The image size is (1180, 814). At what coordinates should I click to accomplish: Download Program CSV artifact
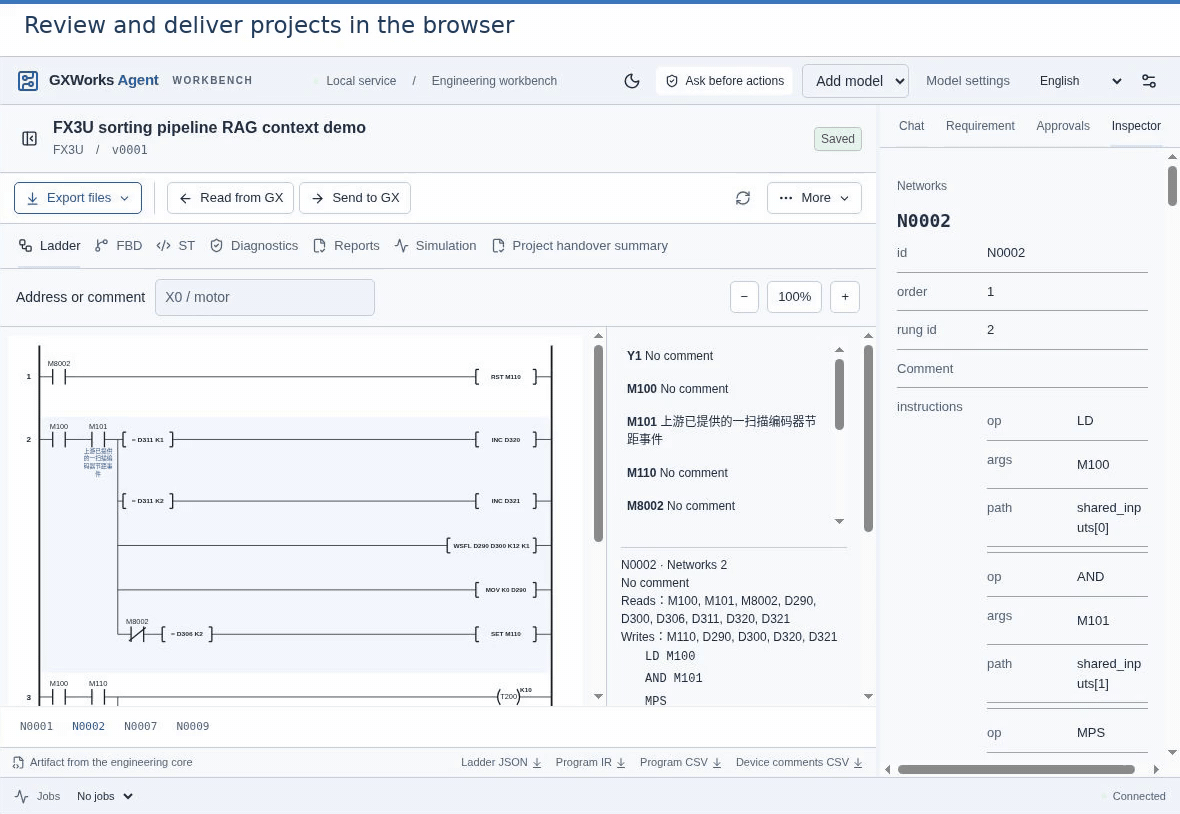681,762
